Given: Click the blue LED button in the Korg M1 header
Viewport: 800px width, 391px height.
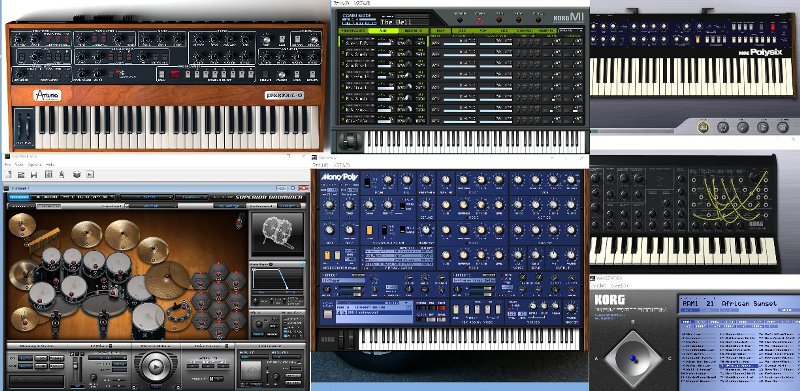Looking at the screenshot, I should coord(460,20).
